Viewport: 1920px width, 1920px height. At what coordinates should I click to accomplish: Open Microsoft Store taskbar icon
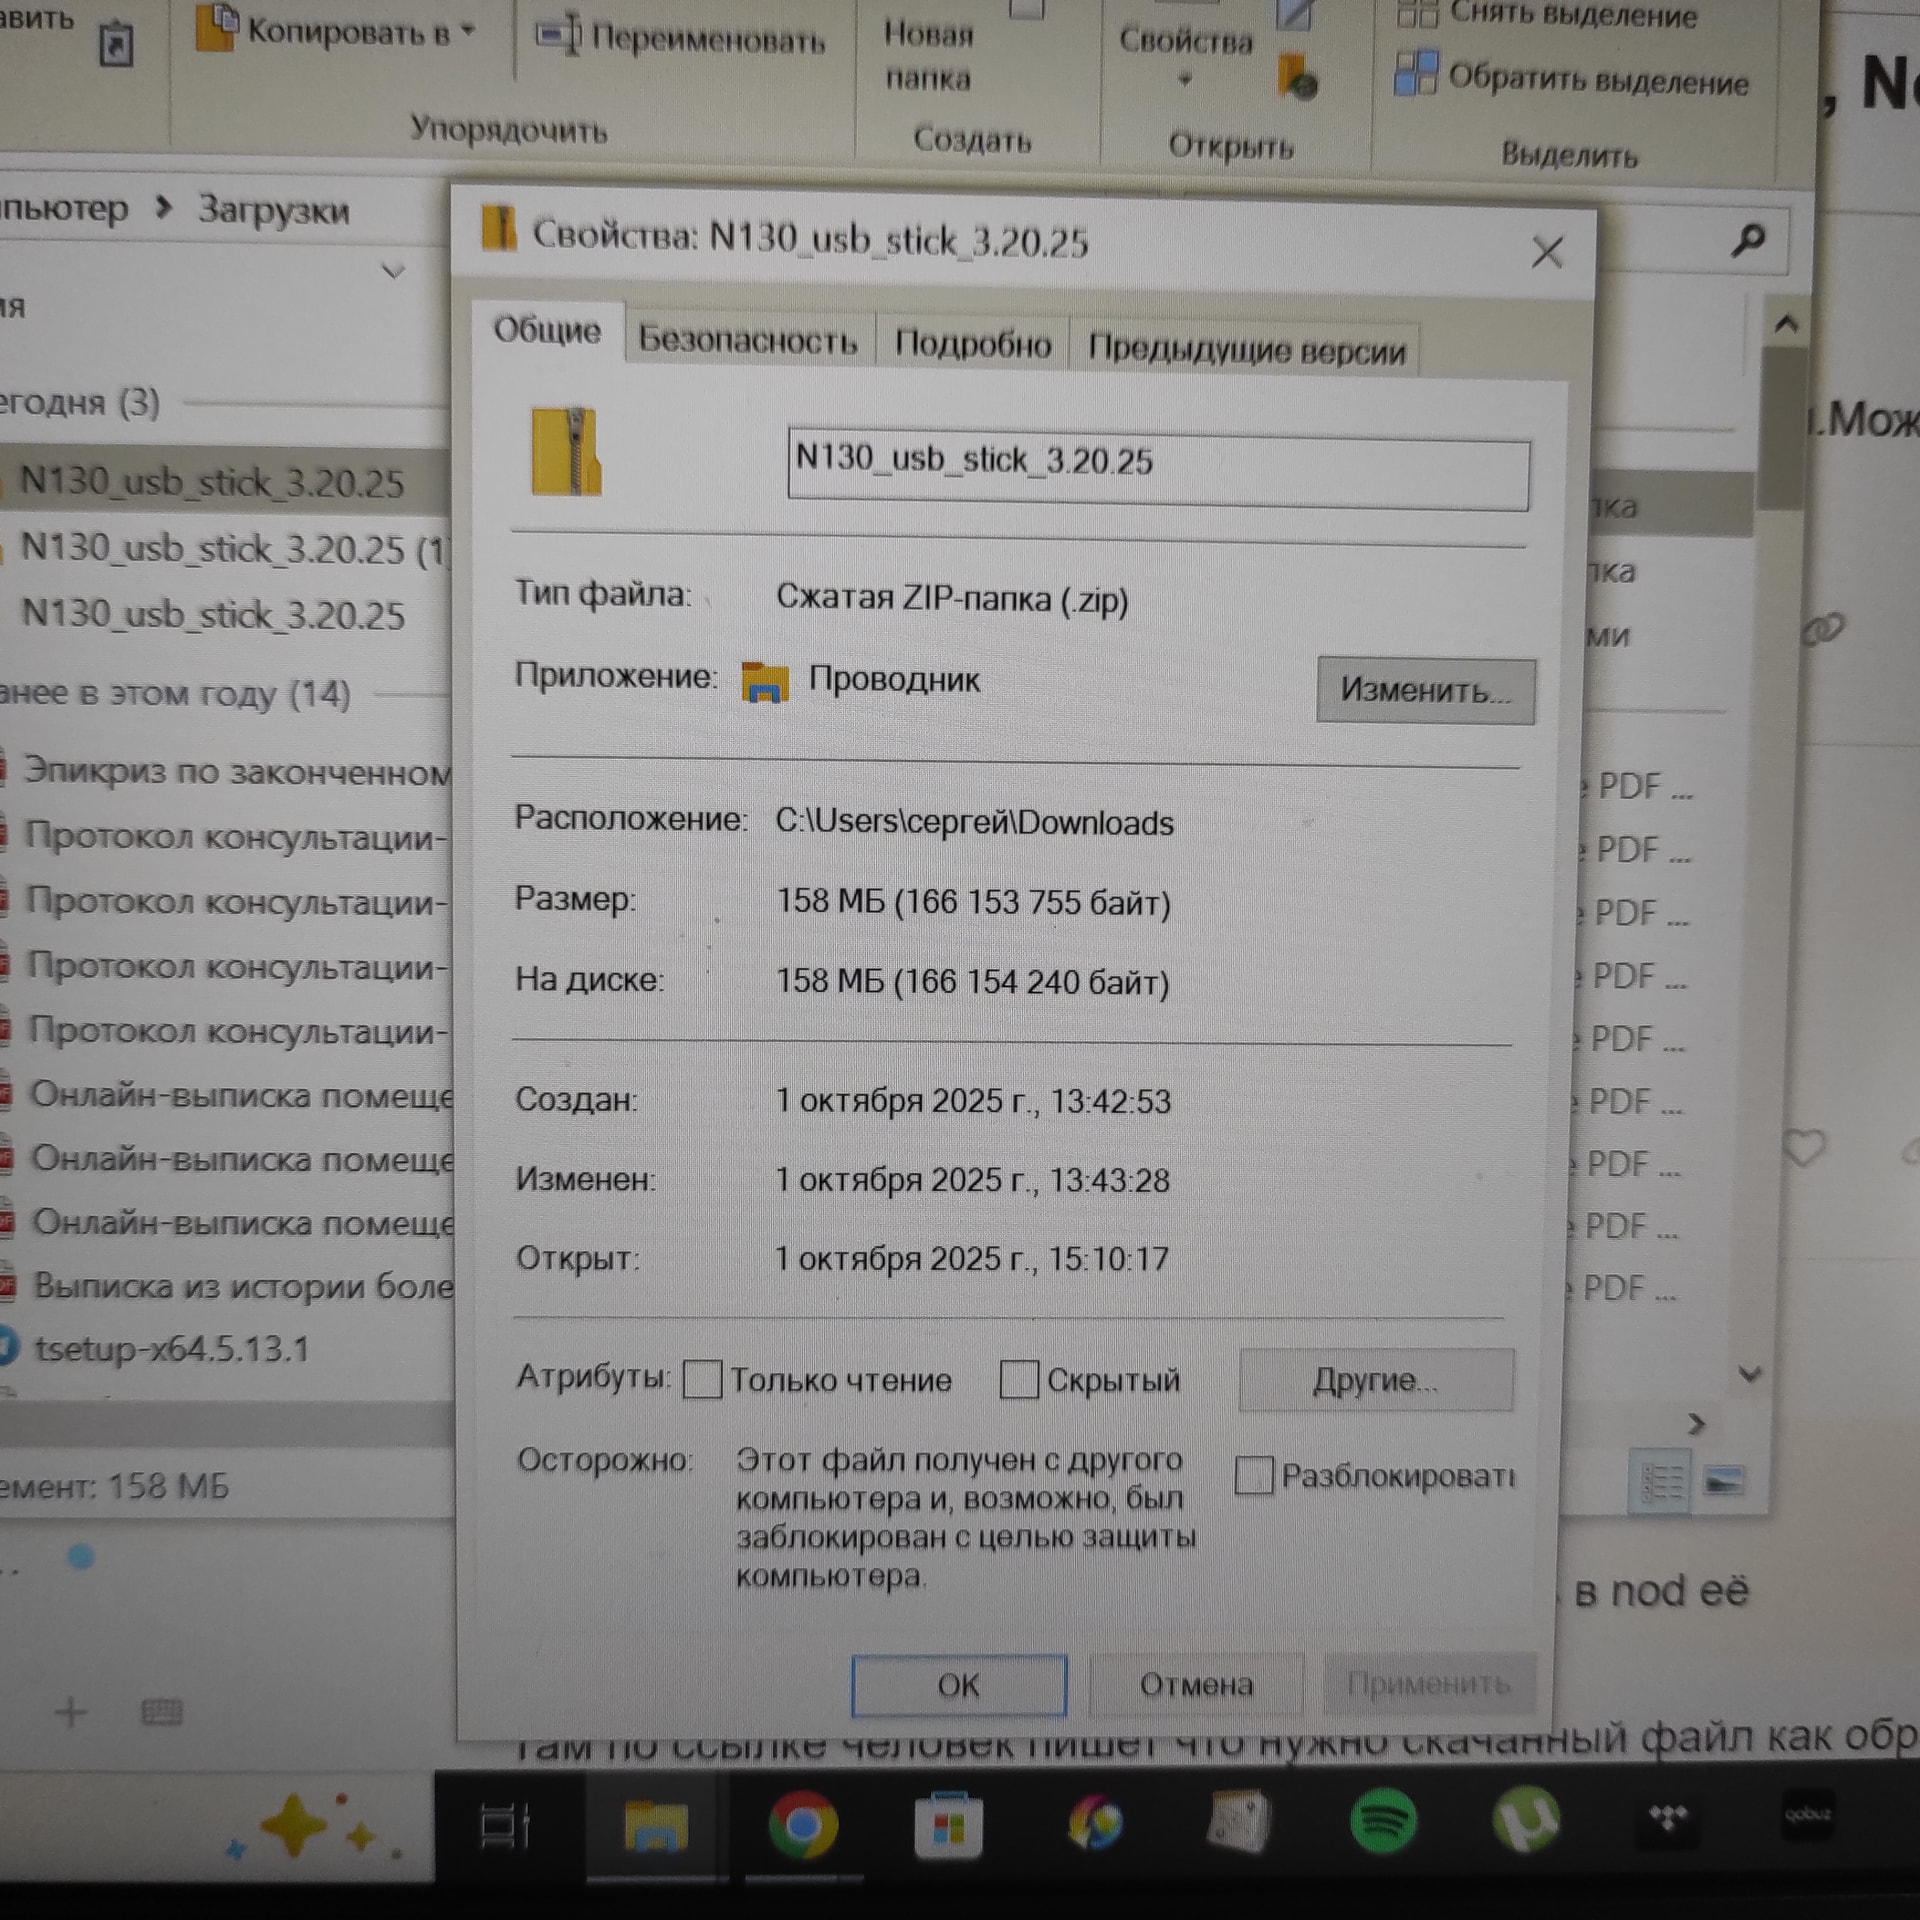(948, 1826)
